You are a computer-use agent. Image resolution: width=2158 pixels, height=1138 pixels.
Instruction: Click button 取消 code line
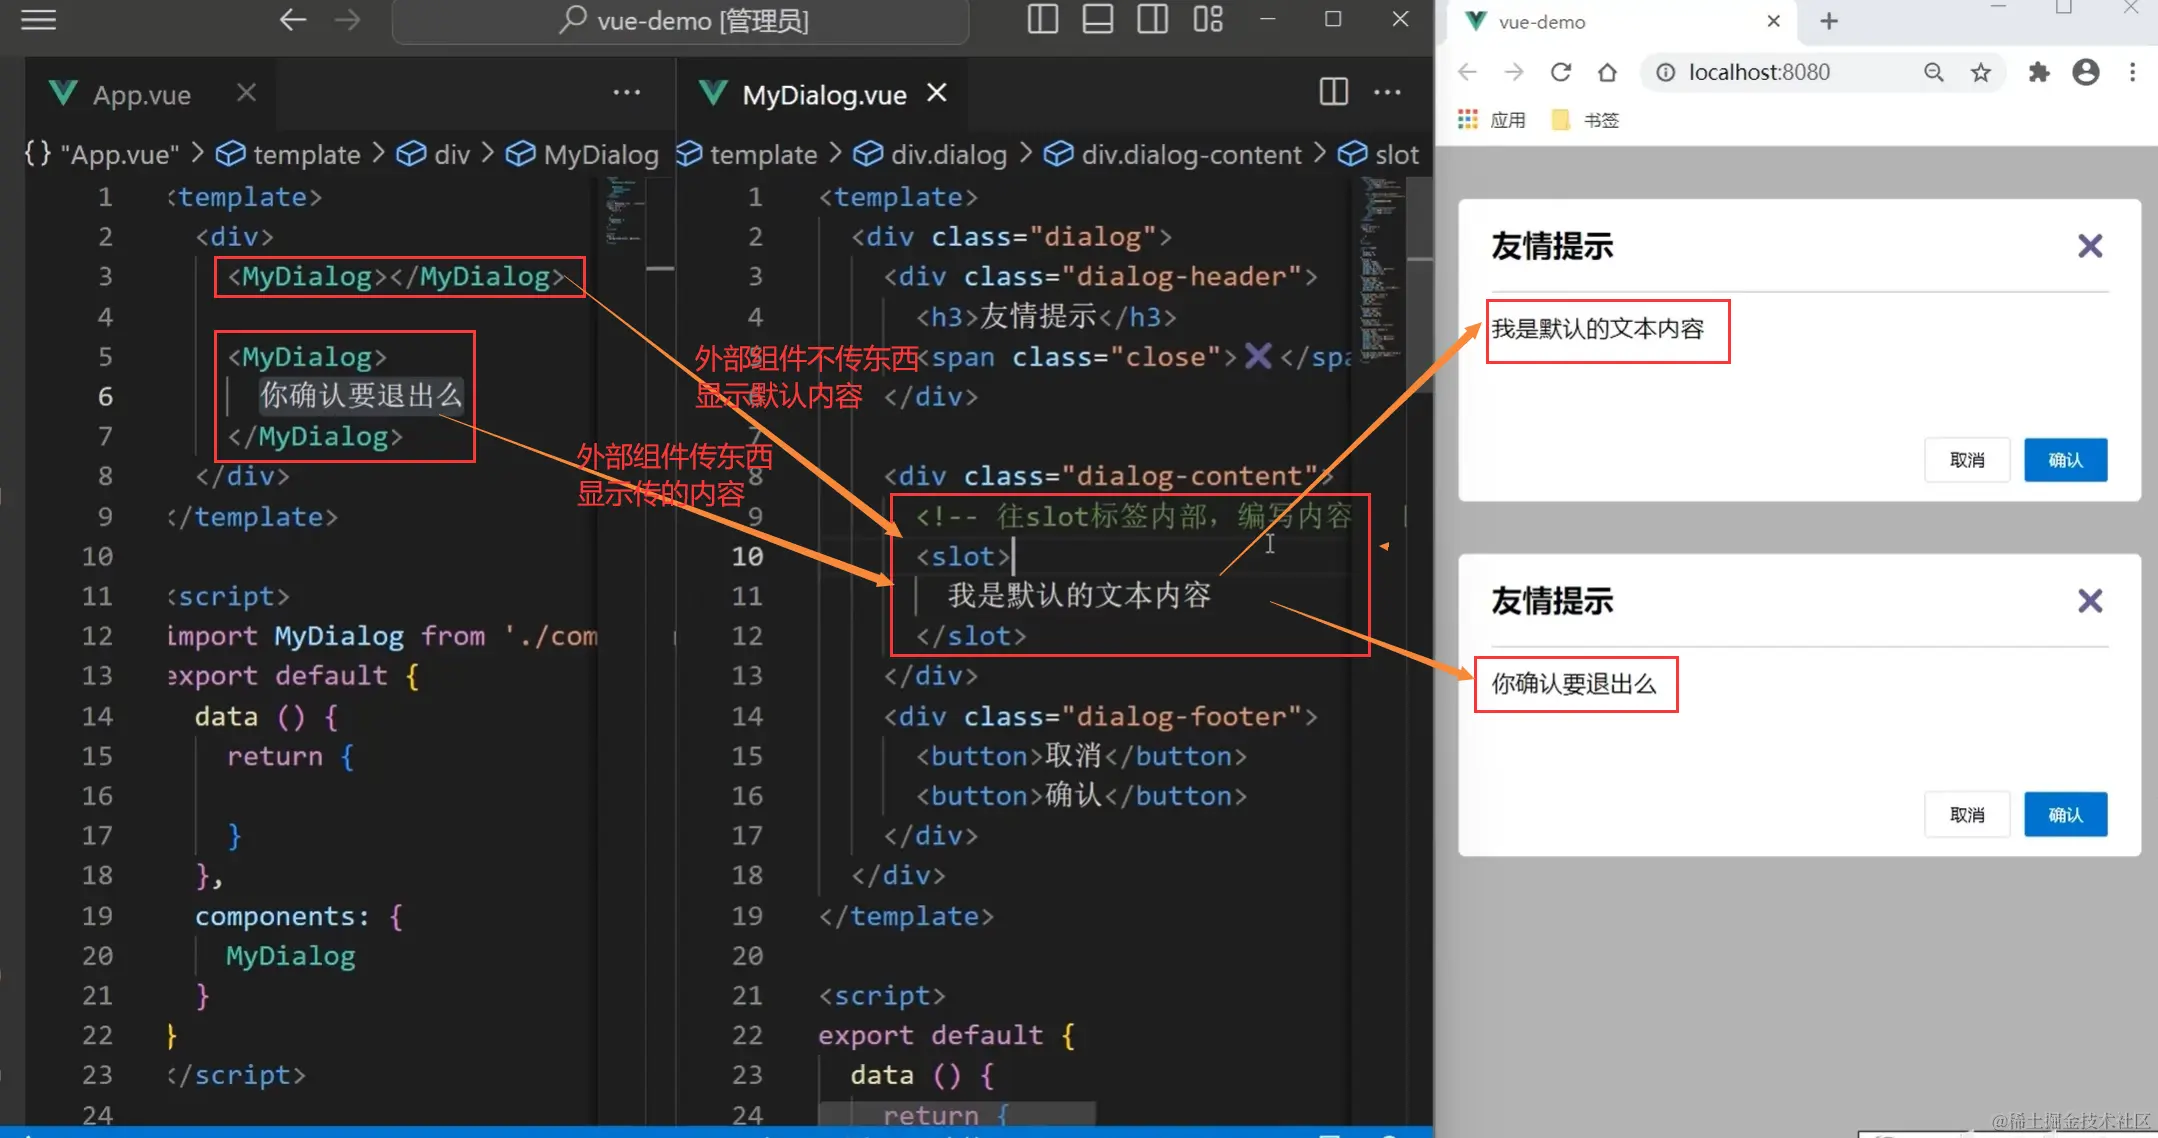[x=1081, y=756]
